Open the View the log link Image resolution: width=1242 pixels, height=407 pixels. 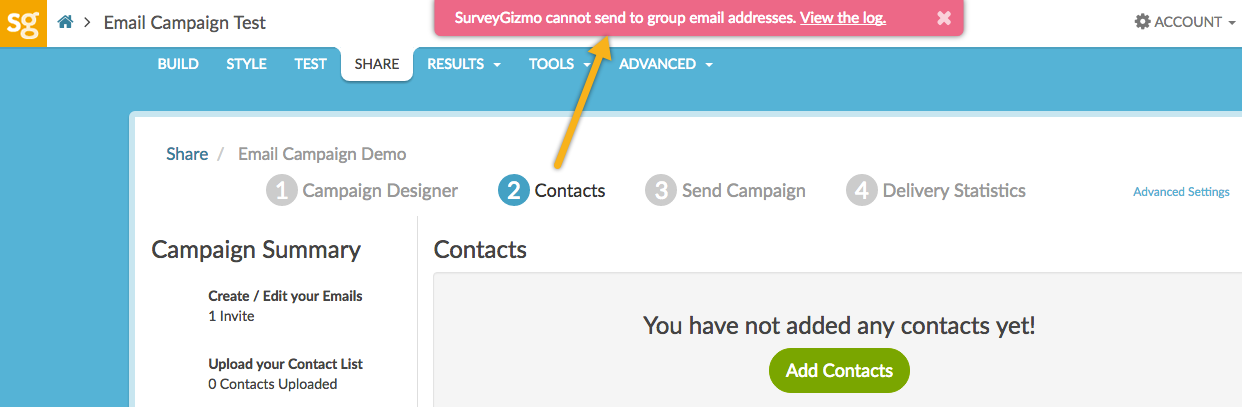tap(843, 18)
